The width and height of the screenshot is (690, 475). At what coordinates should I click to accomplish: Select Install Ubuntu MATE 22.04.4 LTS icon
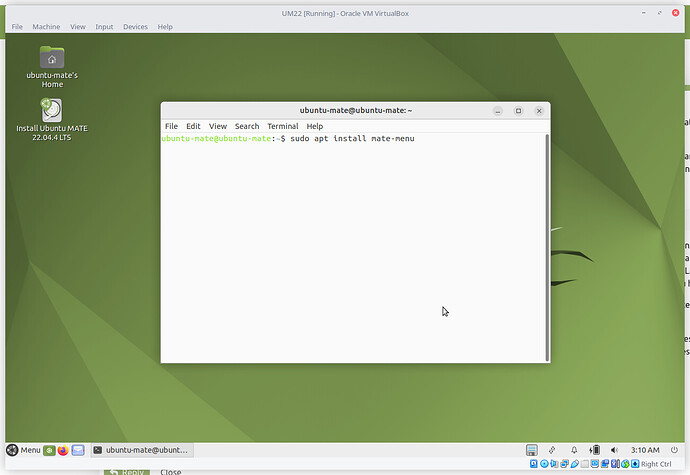point(52,120)
